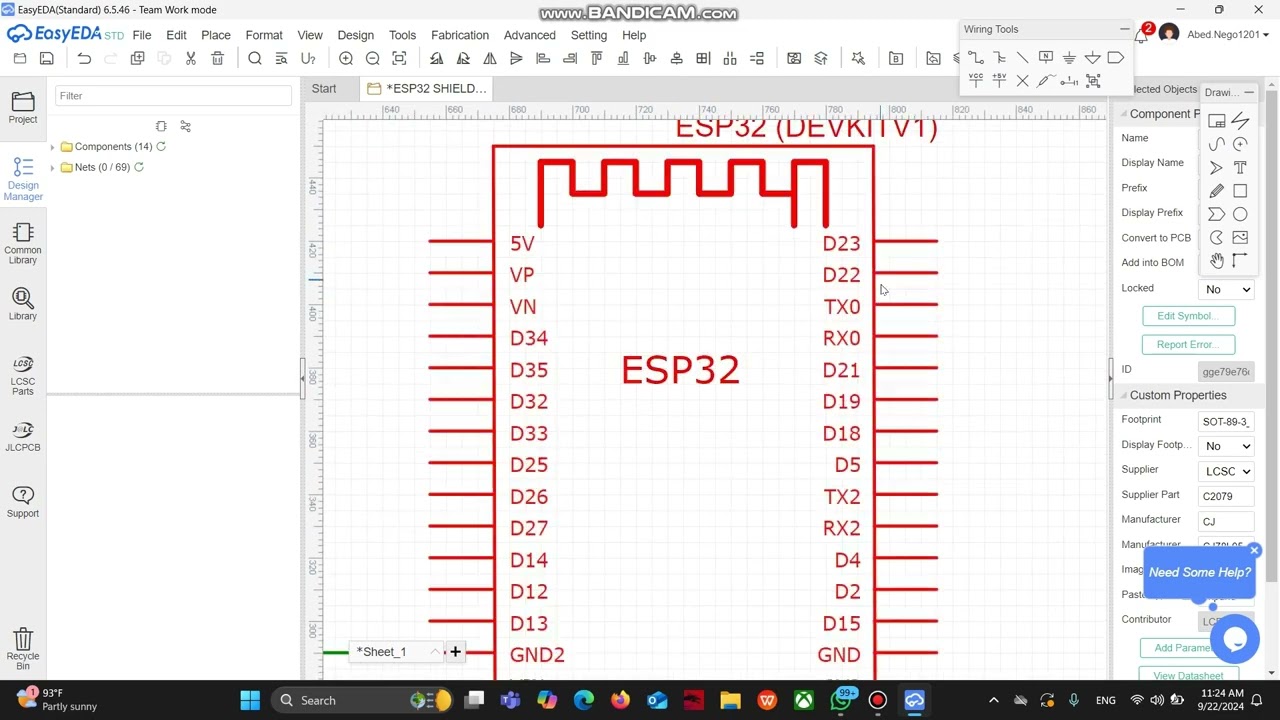Open the notification bell icon

tap(1141, 35)
